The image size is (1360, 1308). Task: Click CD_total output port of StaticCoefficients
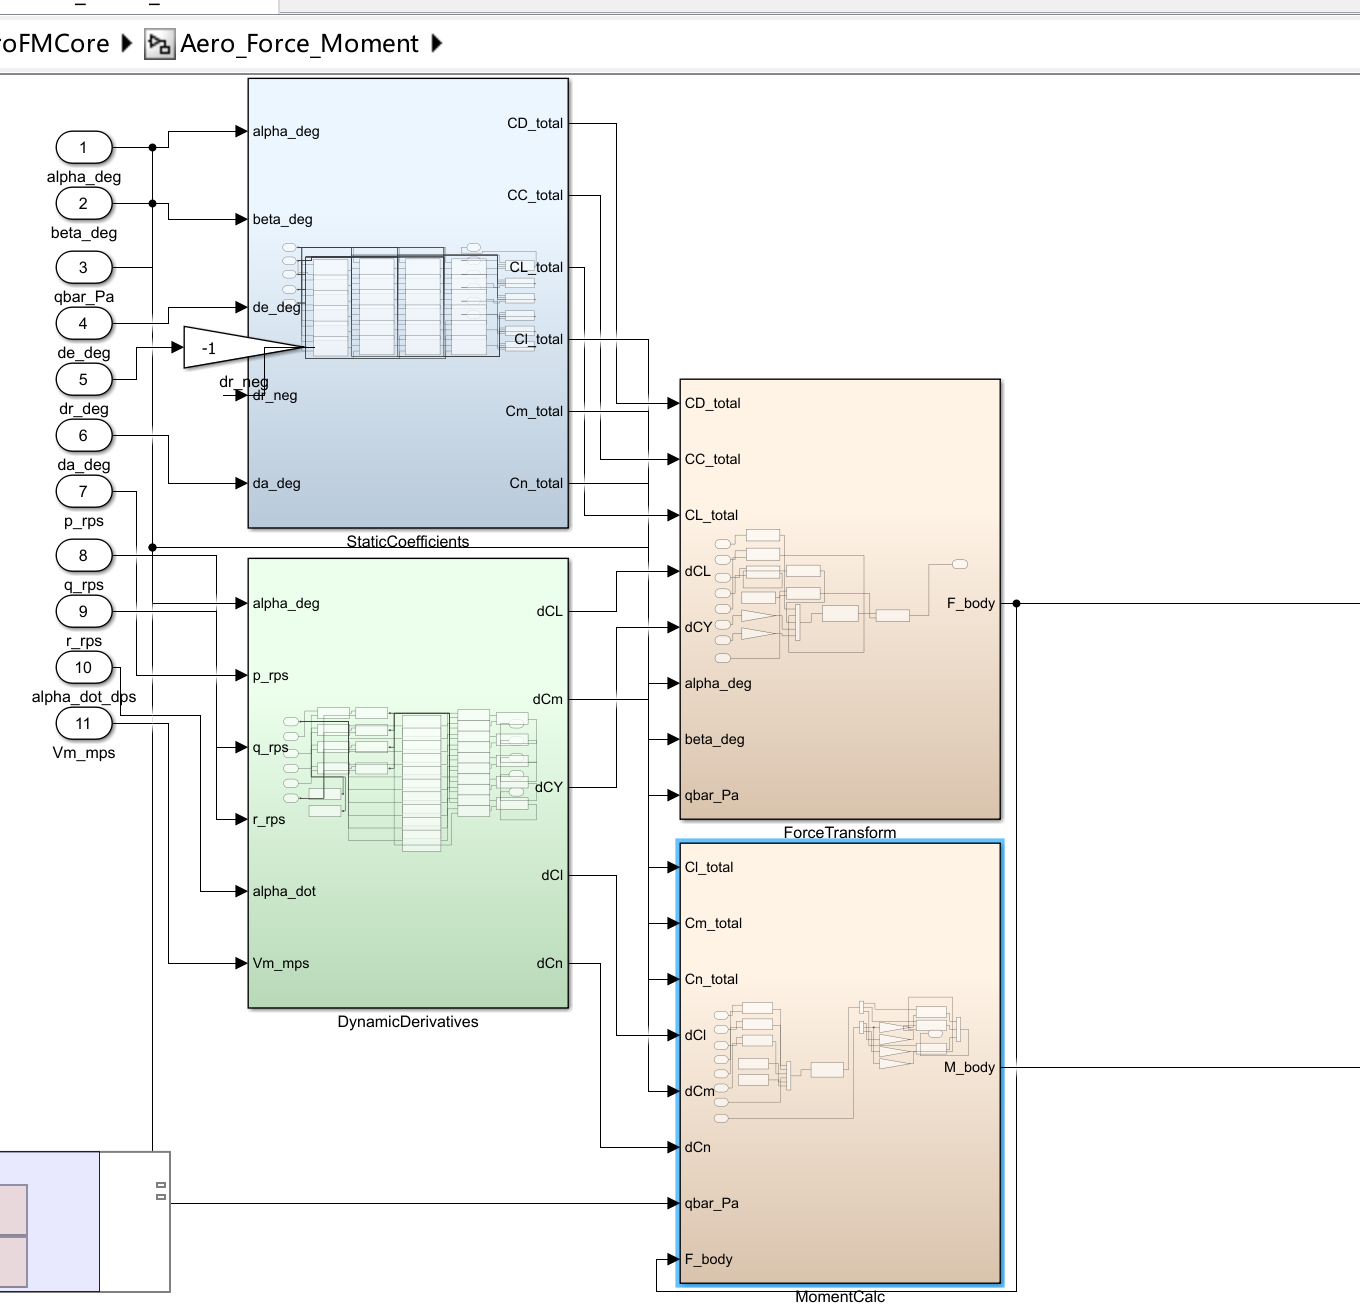click(535, 124)
